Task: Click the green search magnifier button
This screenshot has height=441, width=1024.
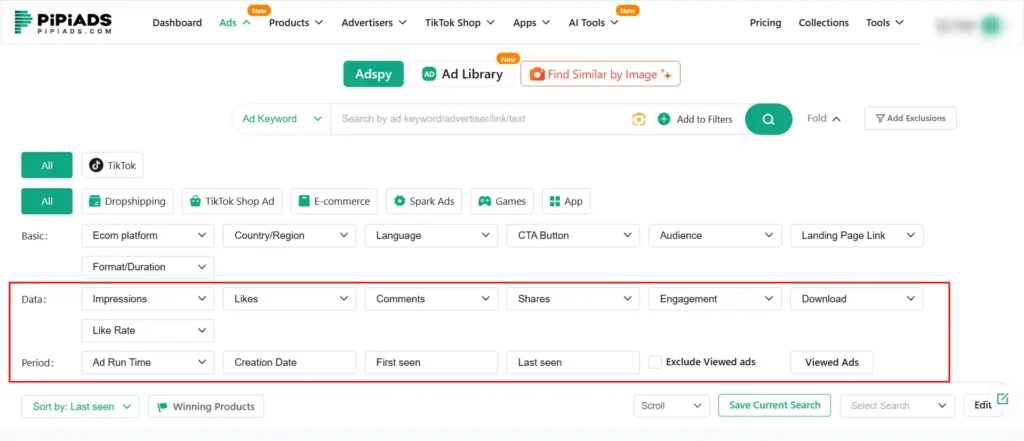Action: point(768,119)
